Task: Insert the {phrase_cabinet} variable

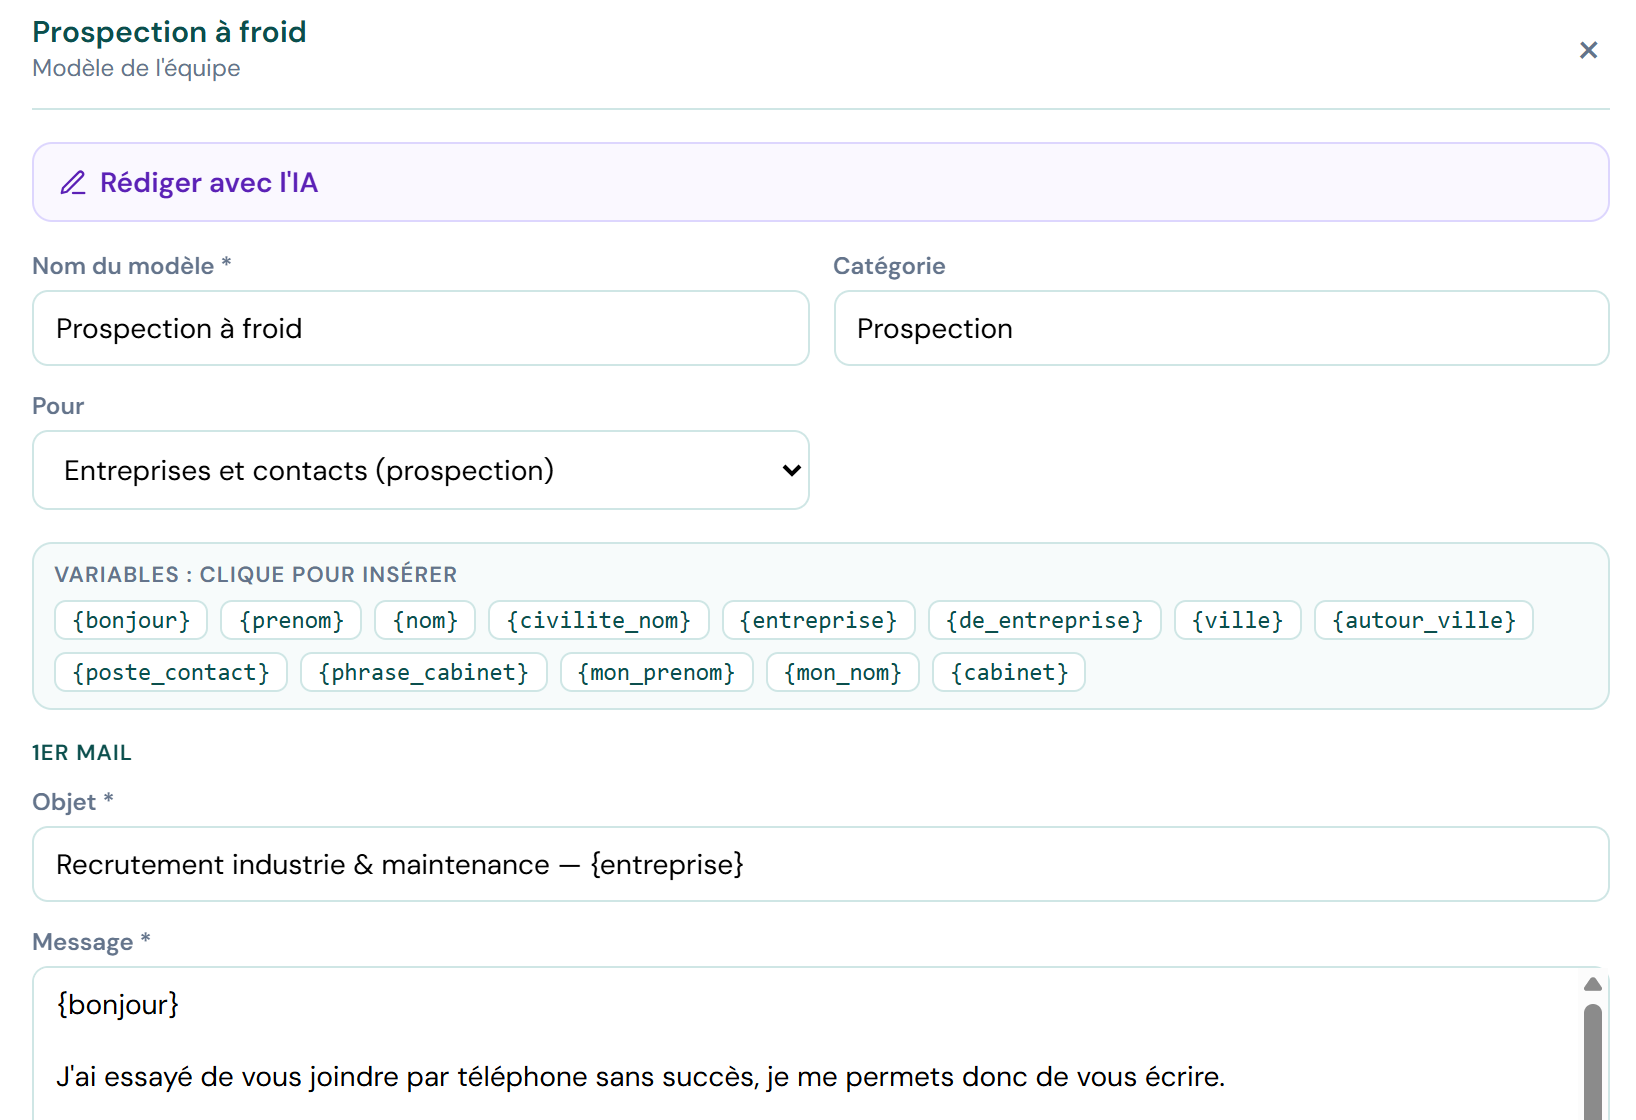Action: pos(423,672)
